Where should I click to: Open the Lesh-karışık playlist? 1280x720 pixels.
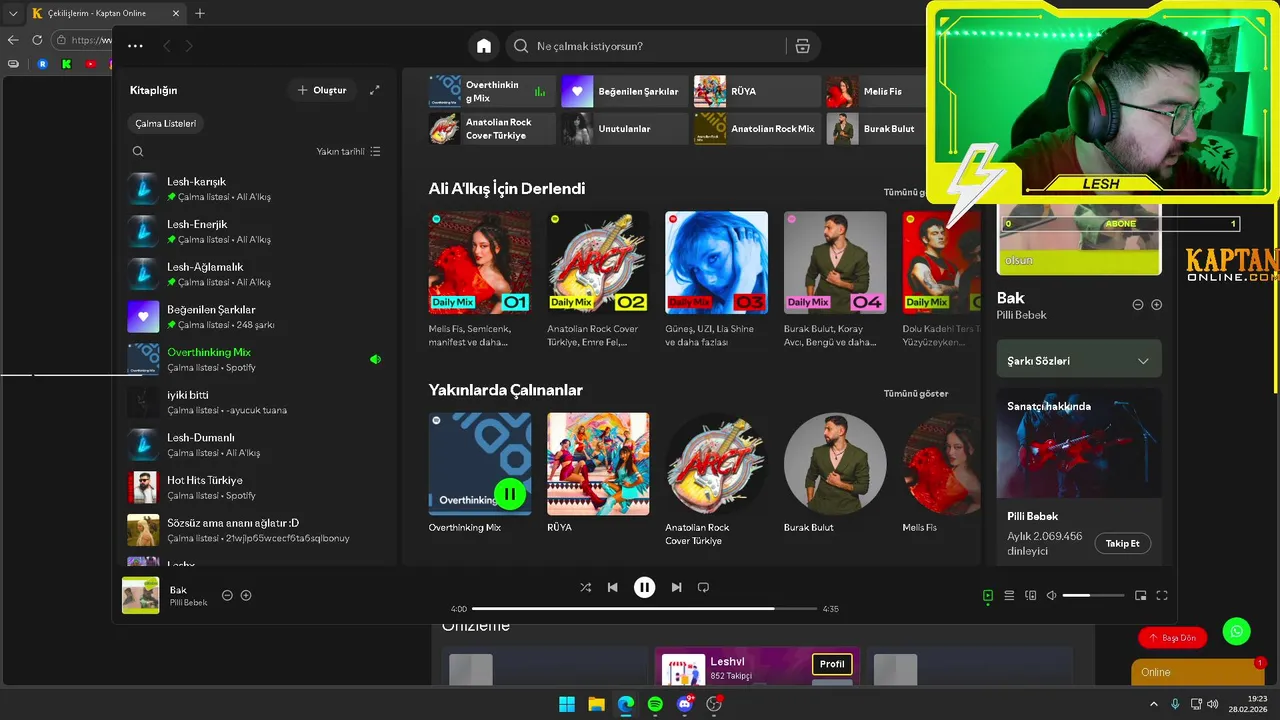point(255,189)
